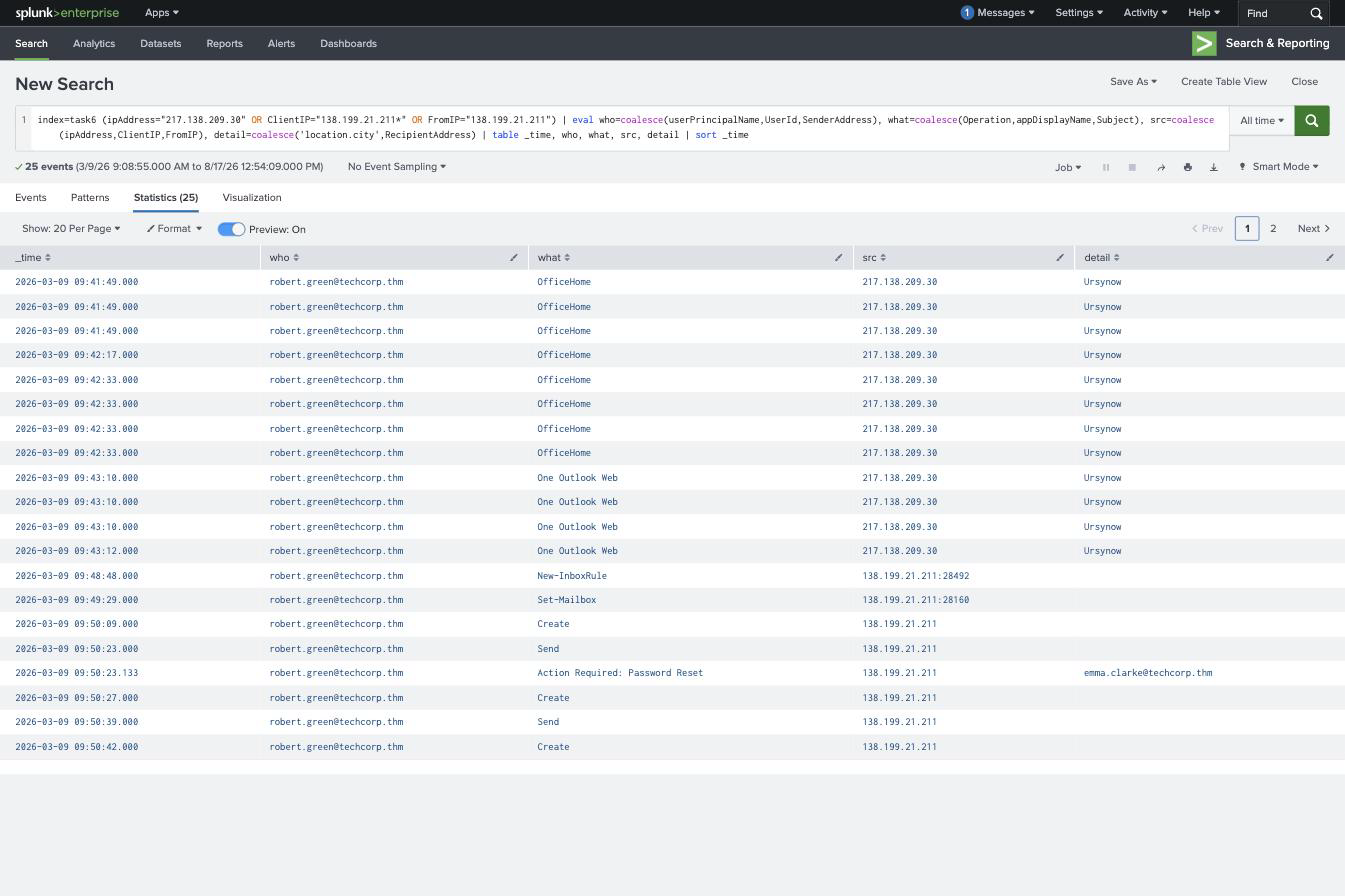Edit the detail column with pencil icon
The image size is (1345, 896).
(1329, 258)
